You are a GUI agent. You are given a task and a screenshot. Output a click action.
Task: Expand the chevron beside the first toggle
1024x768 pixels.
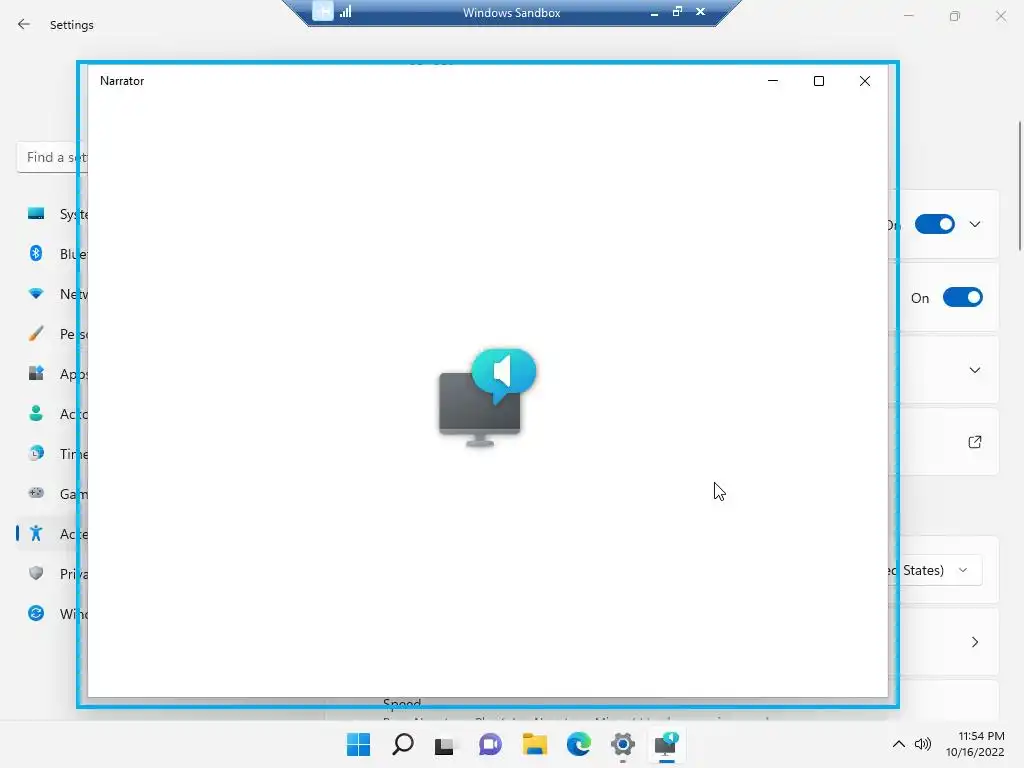pos(974,224)
